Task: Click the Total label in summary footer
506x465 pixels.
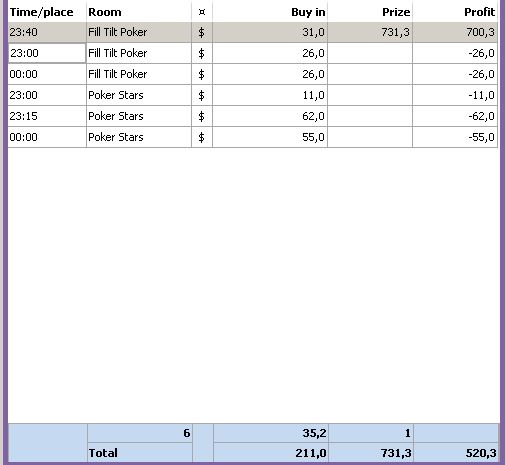Action: pos(103,453)
